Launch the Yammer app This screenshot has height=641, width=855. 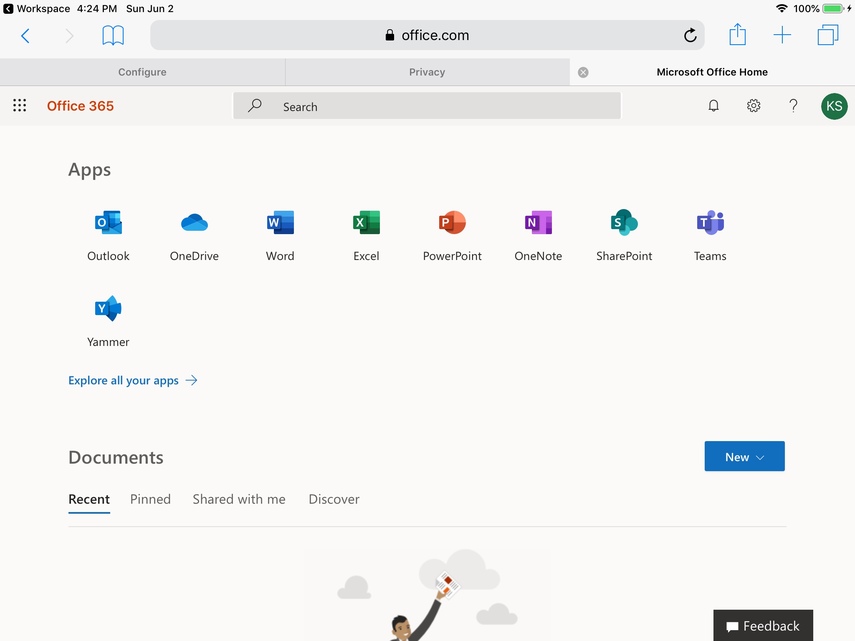108,310
